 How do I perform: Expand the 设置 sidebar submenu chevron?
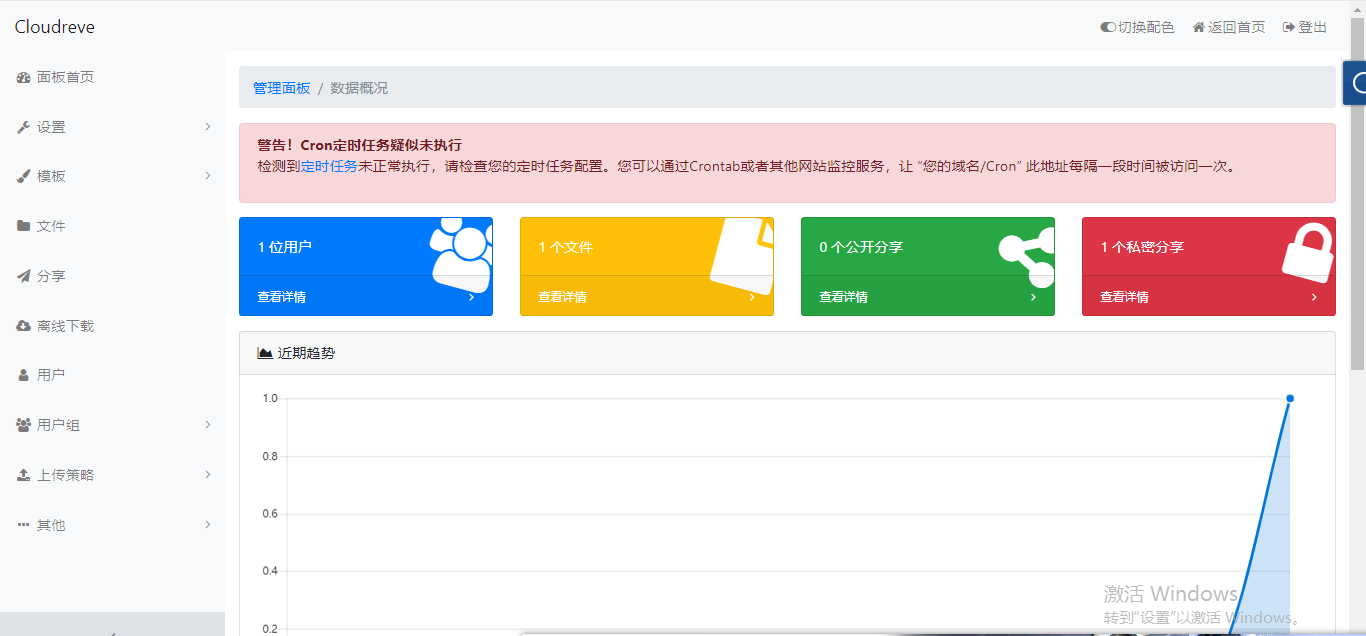[x=207, y=127]
